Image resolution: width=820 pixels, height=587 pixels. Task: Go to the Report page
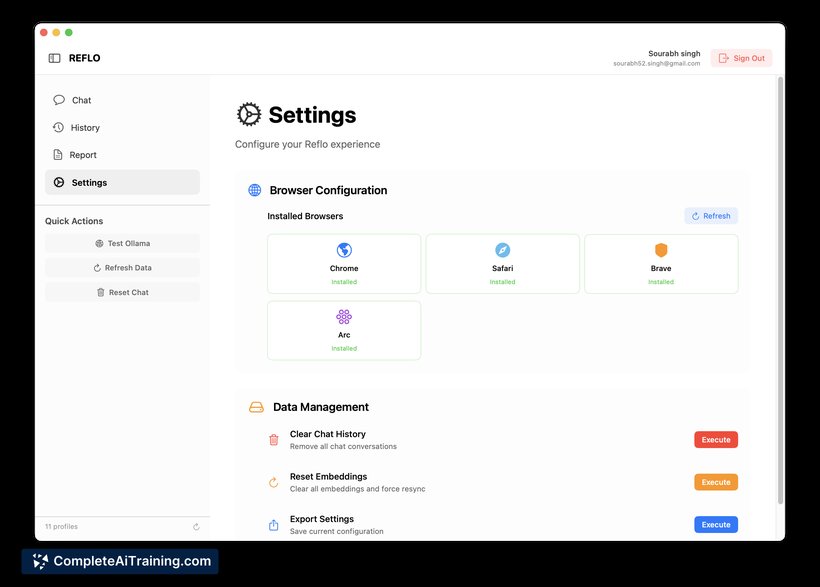pyautogui.click(x=122, y=155)
